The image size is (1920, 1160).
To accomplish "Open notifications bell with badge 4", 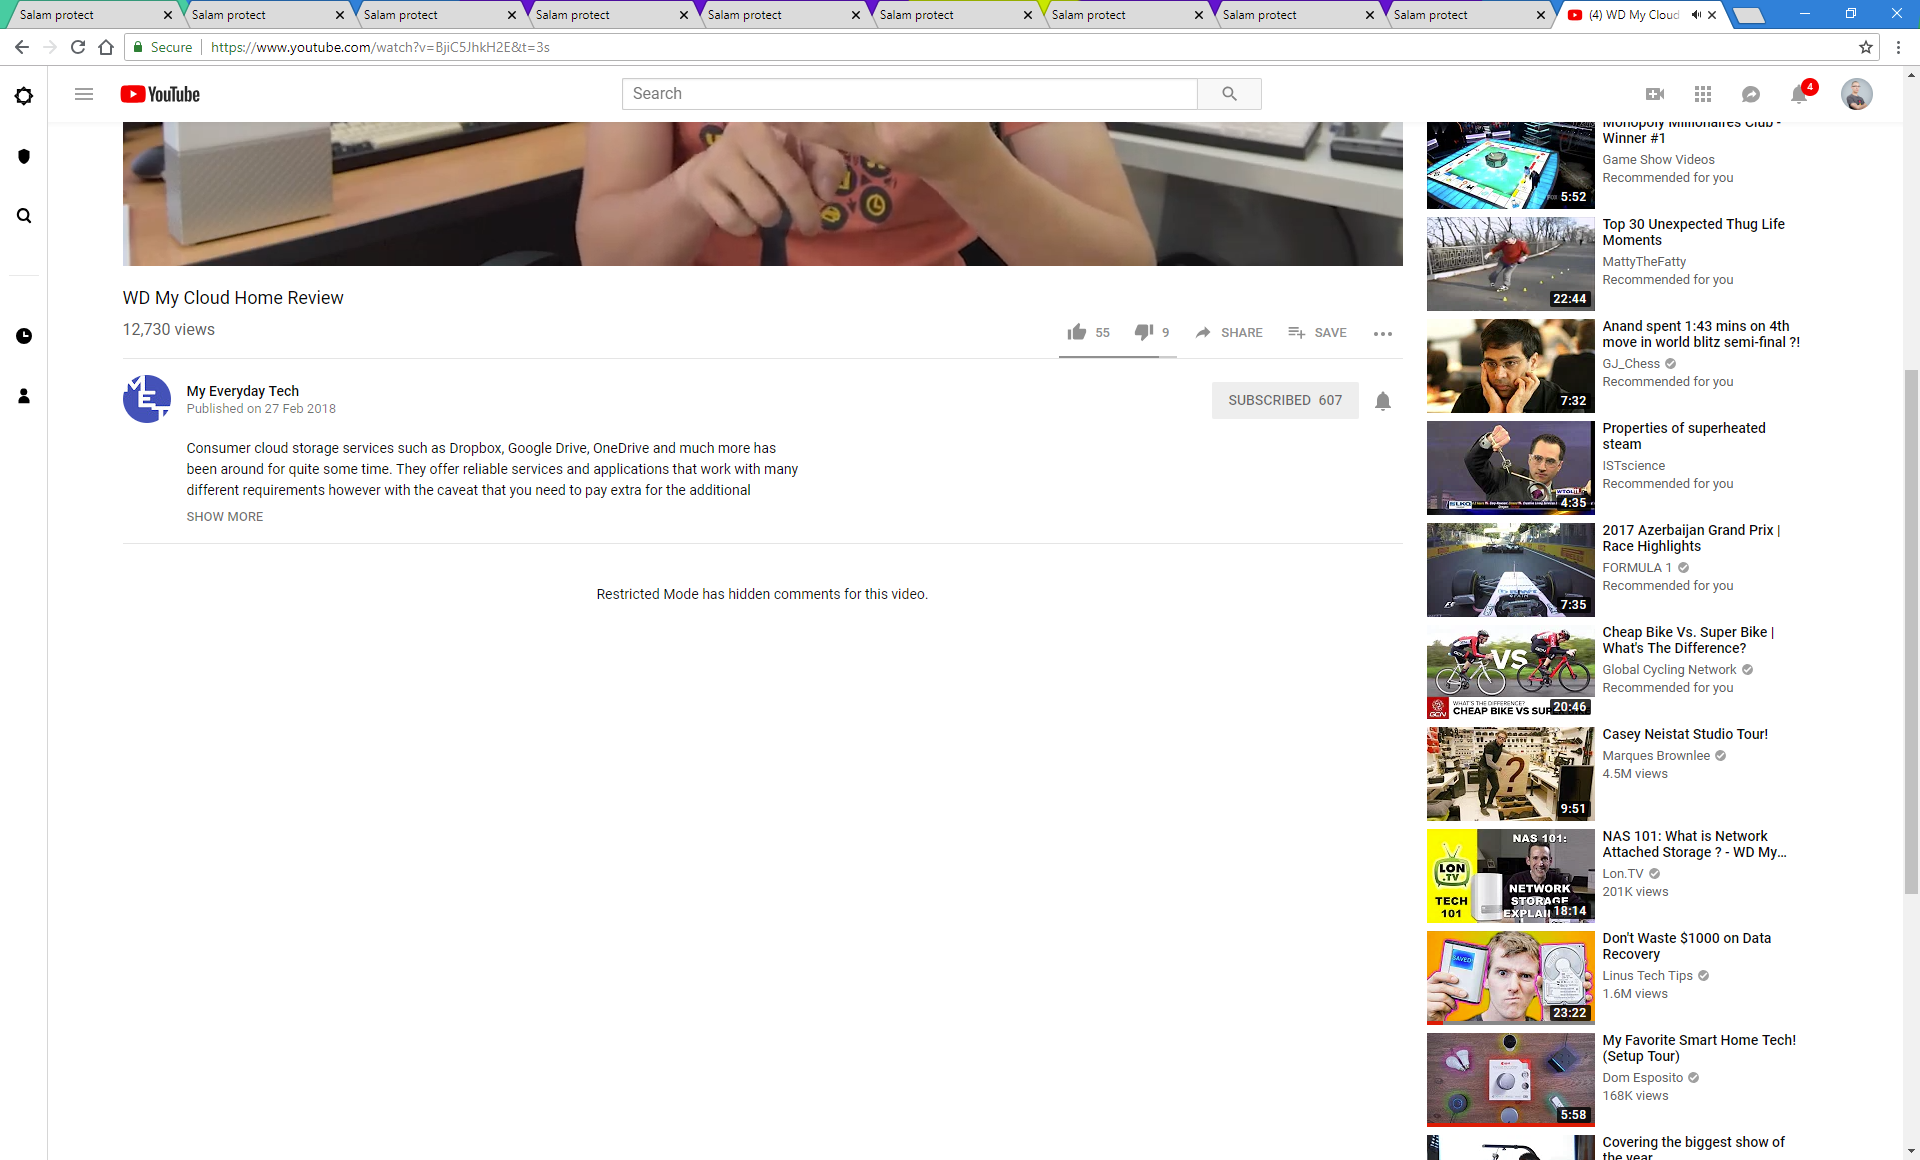I will 1800,93.
